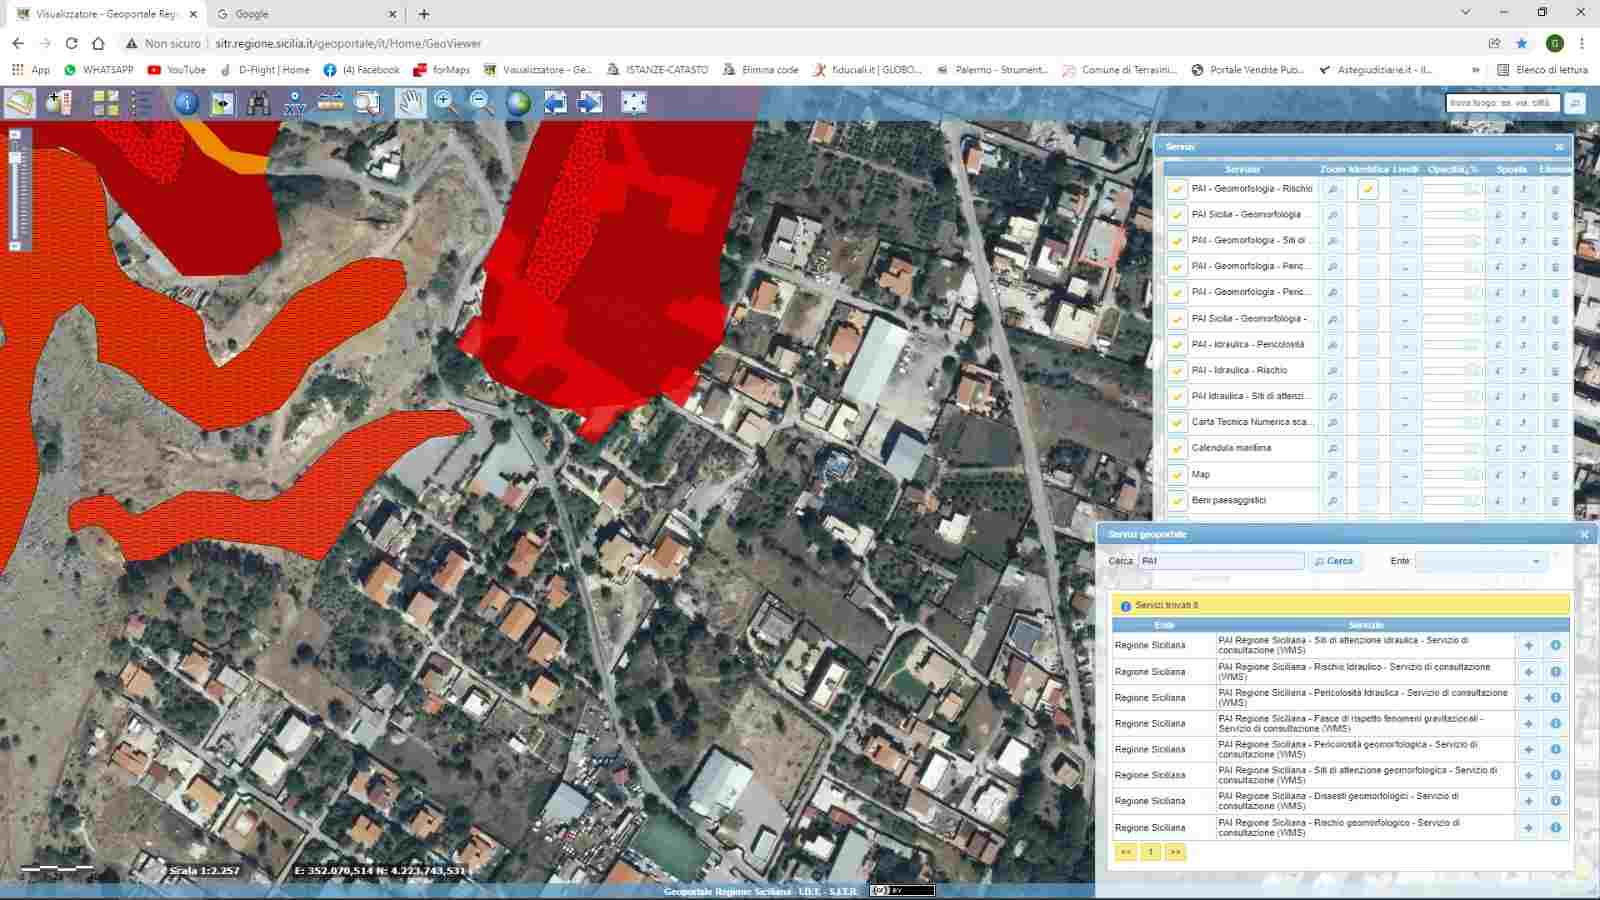Open the Ente dropdown
Screen dimensions: 1600x900
pyautogui.click(x=1480, y=562)
